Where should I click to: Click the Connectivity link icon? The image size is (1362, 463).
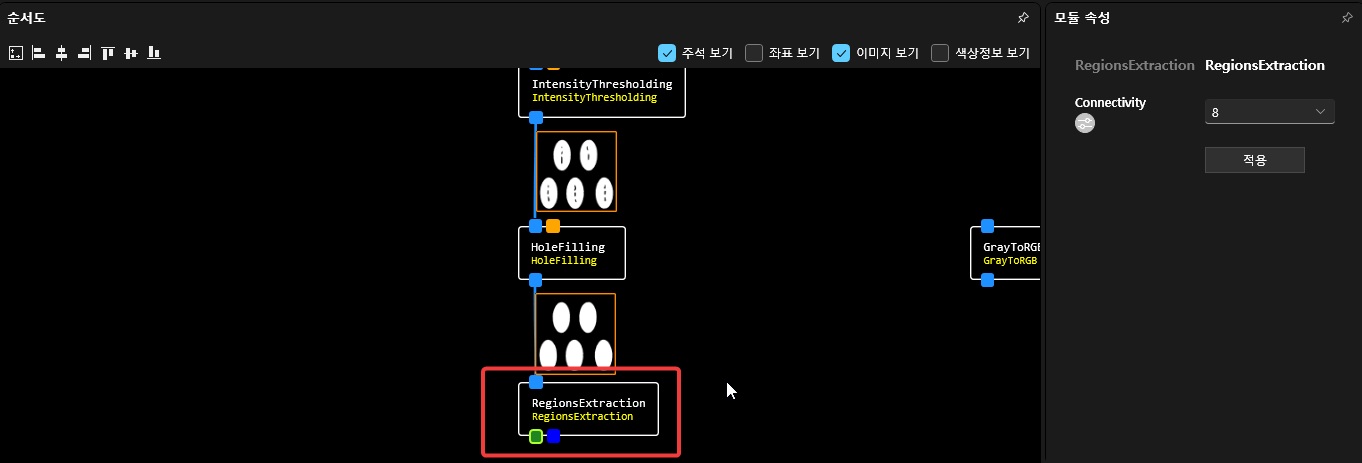(1085, 123)
